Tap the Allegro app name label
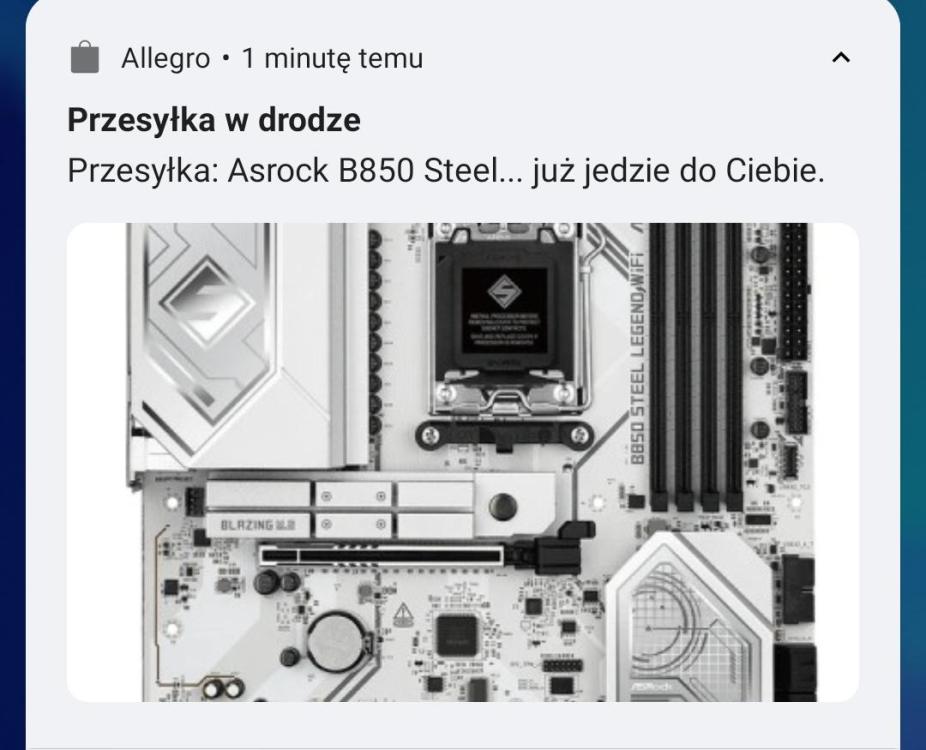Screen dimensions: 926x750 click(165, 58)
